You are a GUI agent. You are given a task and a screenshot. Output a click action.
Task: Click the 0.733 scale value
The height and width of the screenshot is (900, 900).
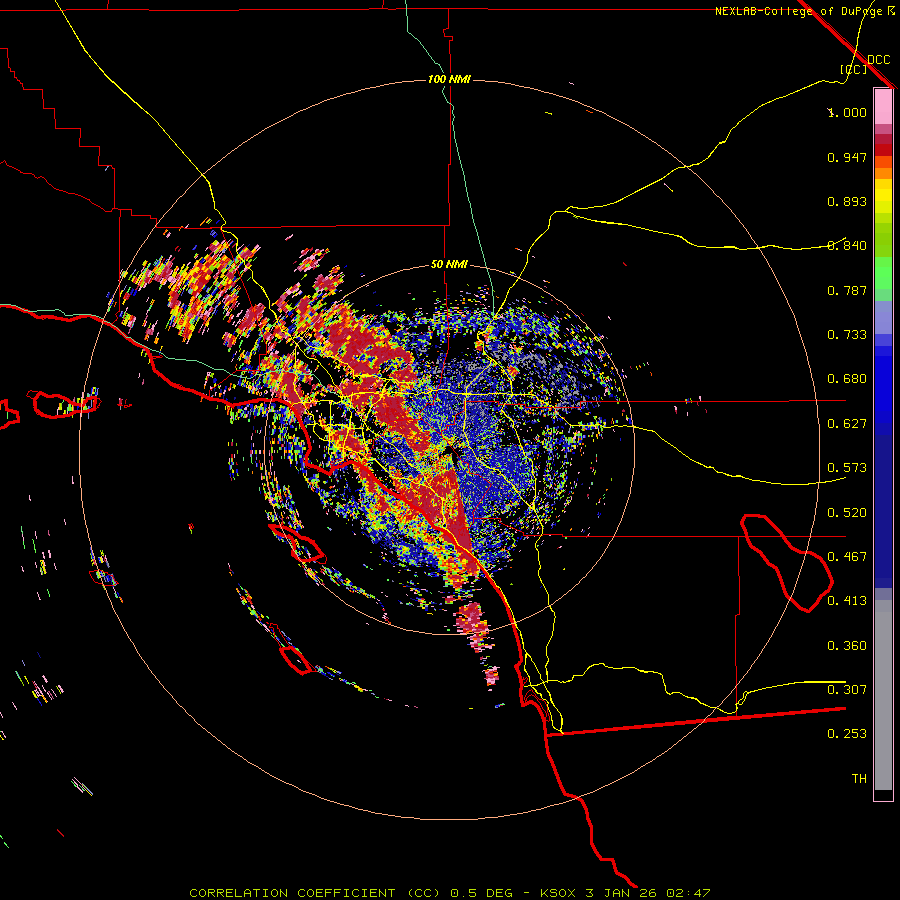(x=847, y=335)
